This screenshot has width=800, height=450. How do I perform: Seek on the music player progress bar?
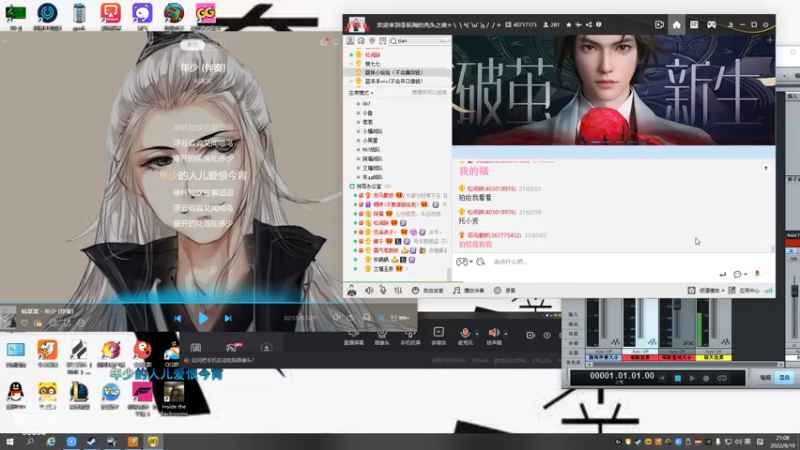209,303
